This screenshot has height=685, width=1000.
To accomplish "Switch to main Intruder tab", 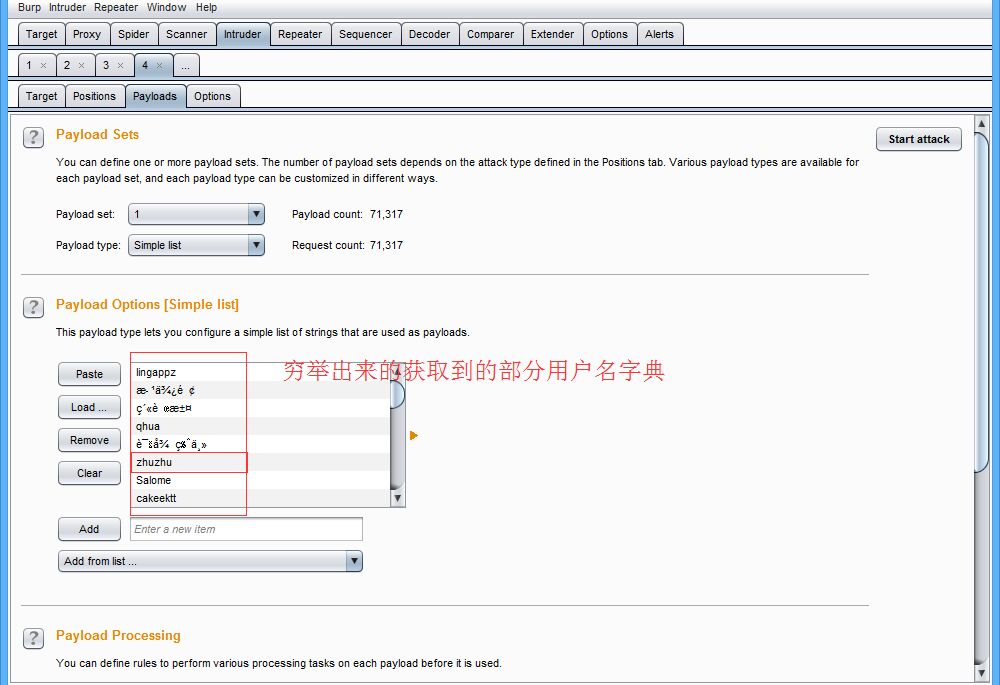I will (242, 34).
